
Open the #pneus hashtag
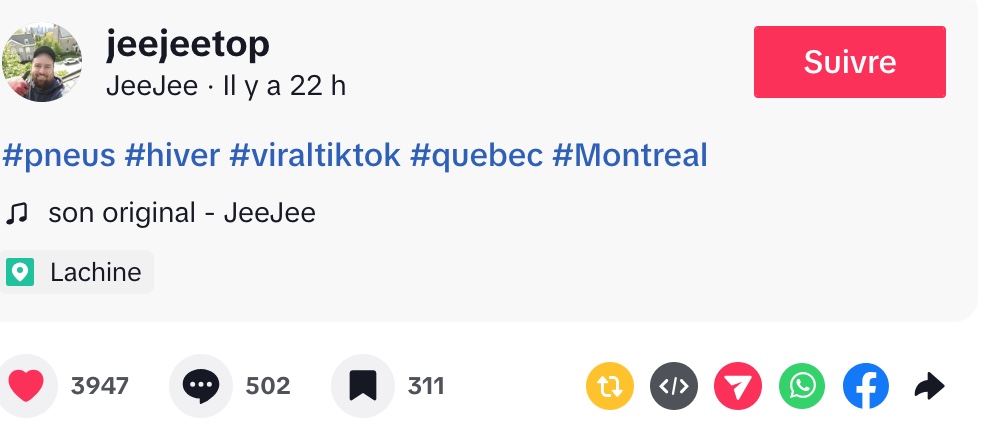(58, 155)
